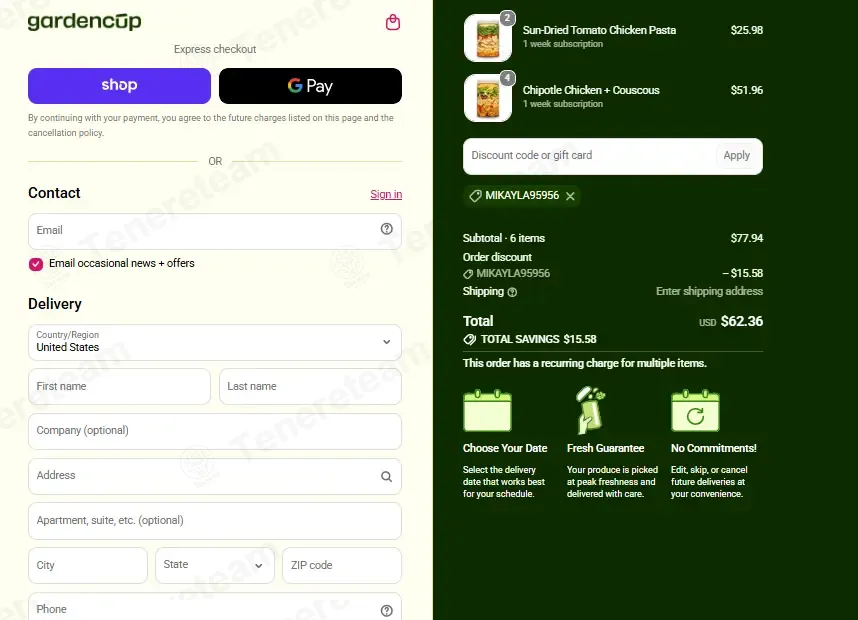The width and height of the screenshot is (858, 620).
Task: Select the City field
Action: coord(88,565)
